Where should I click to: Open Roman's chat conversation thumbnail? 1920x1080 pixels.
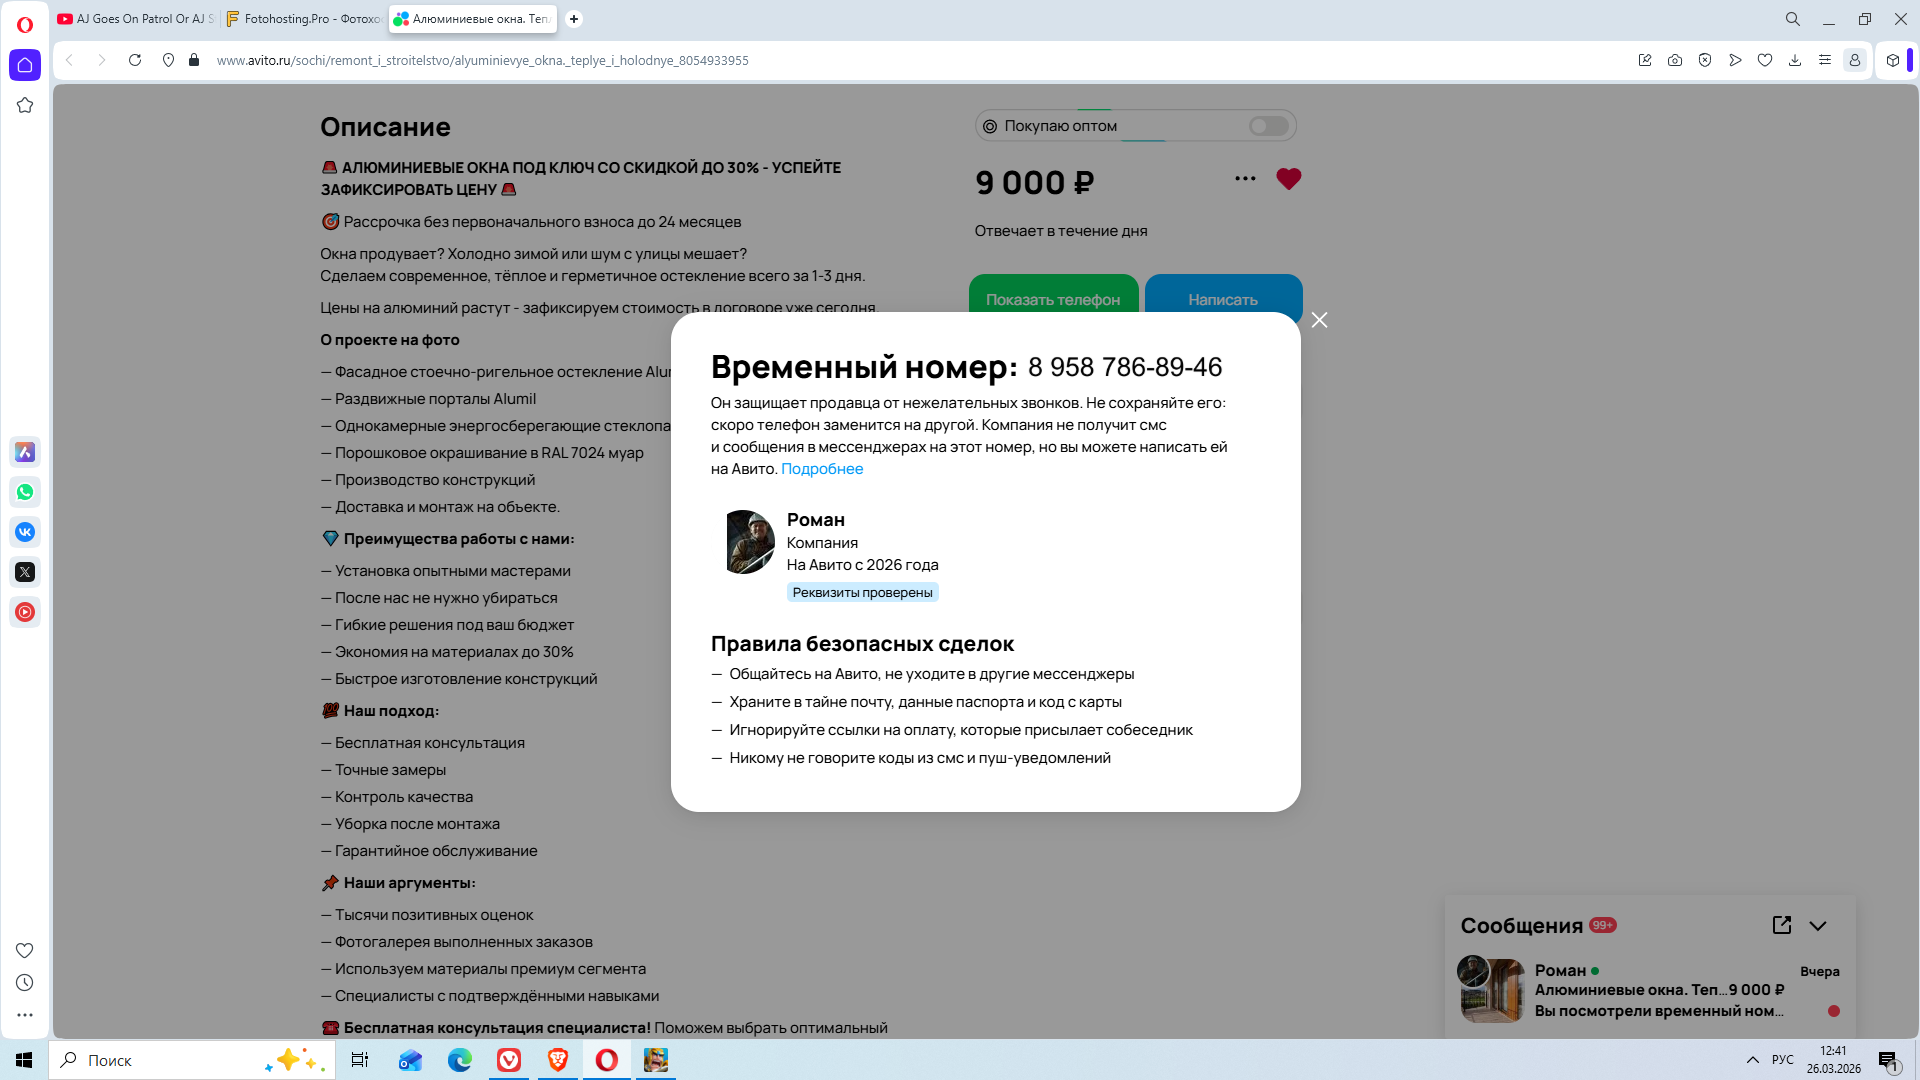pos(1490,990)
